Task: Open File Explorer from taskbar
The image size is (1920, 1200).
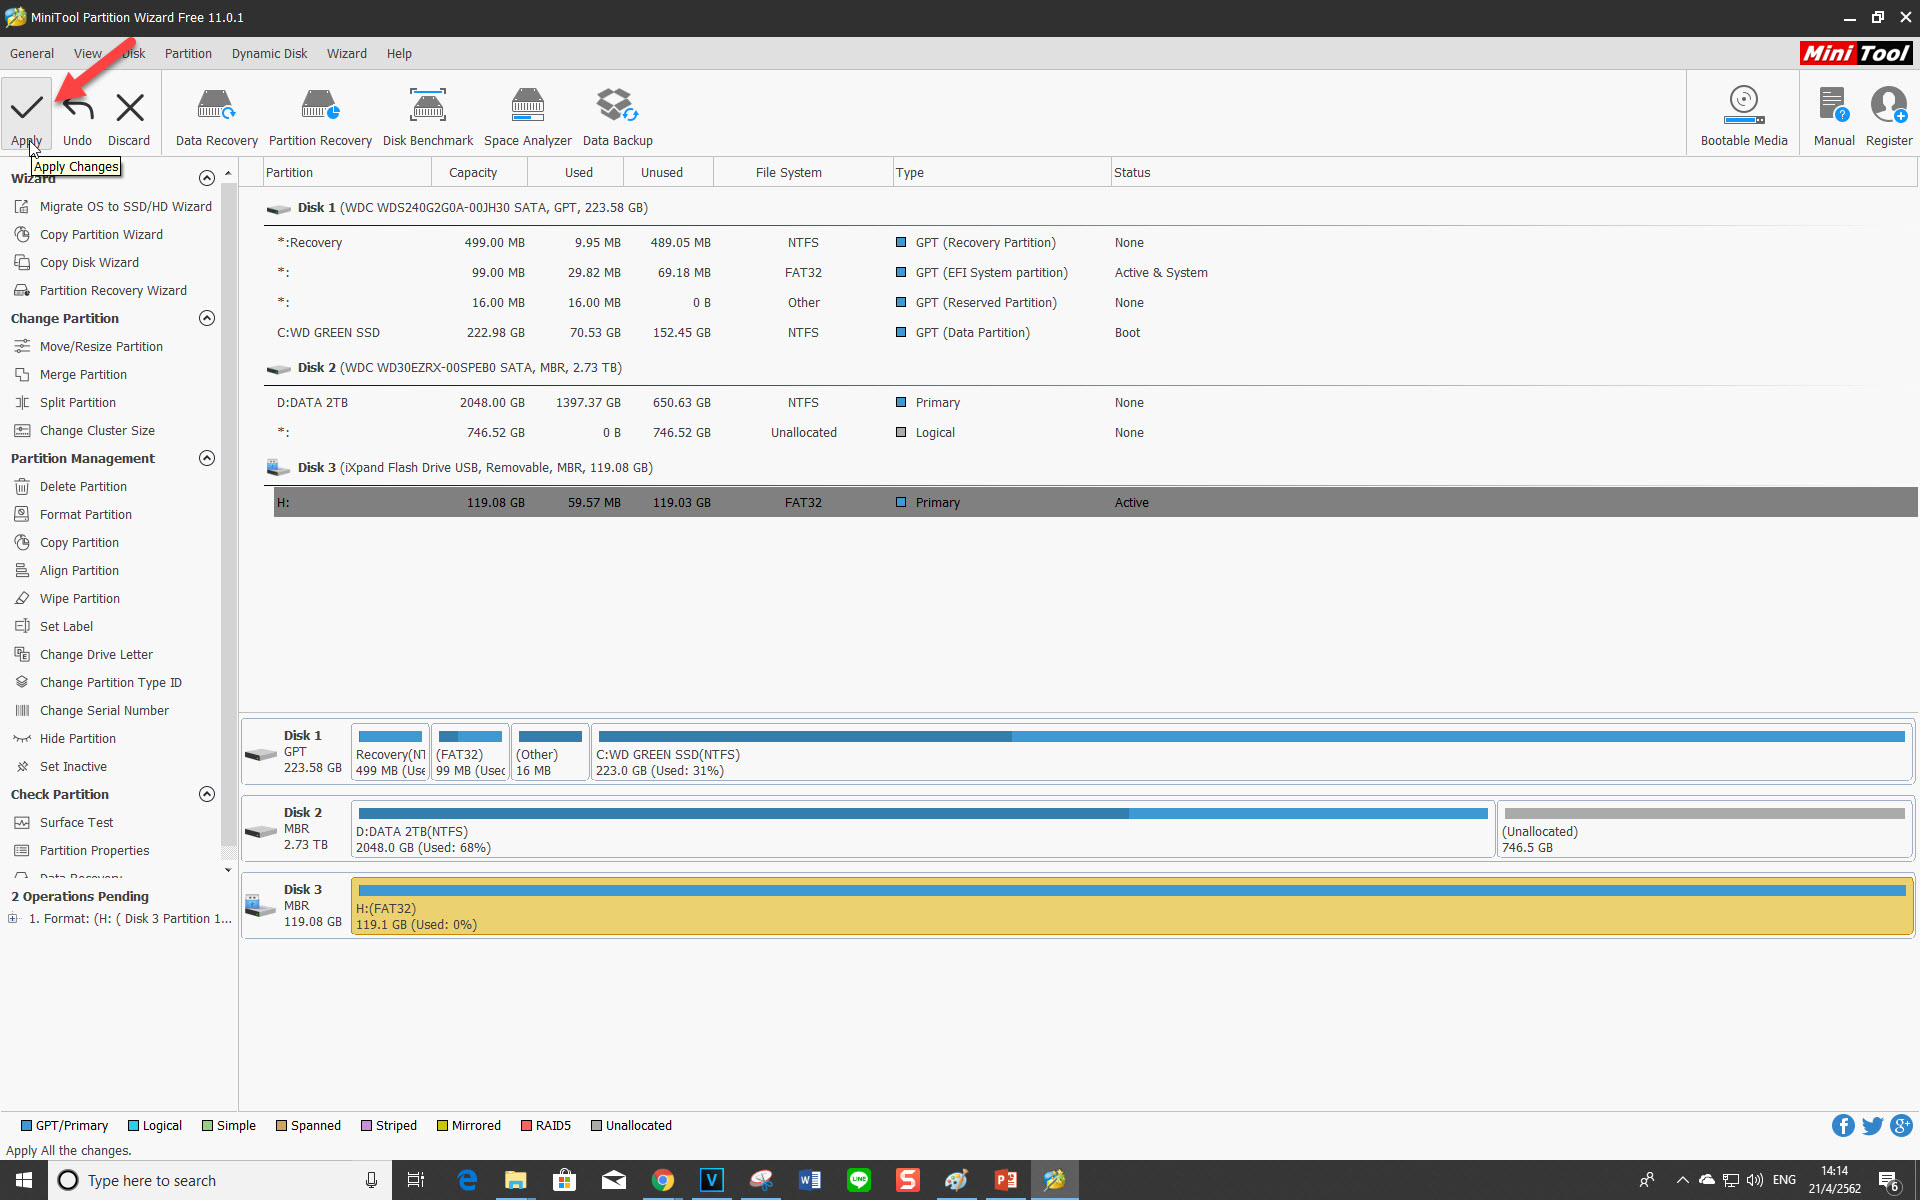Action: click(x=515, y=1180)
